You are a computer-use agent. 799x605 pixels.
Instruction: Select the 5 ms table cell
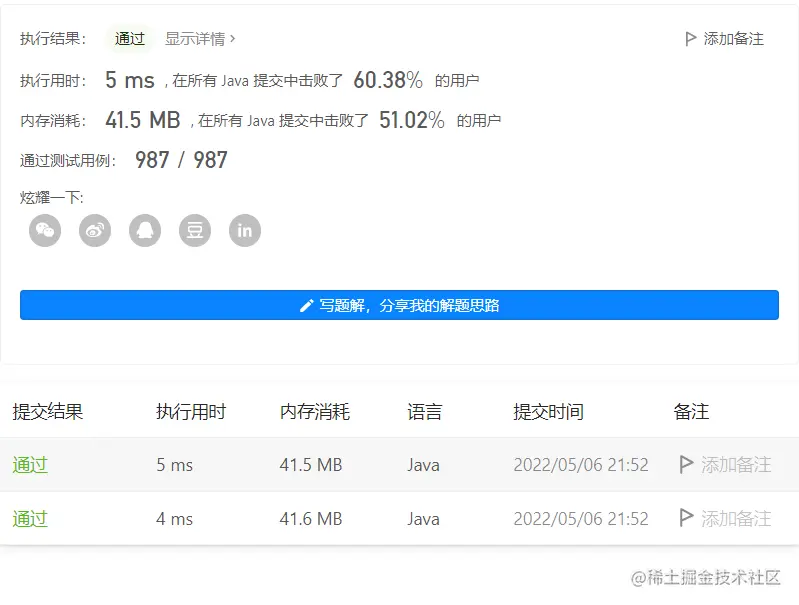tap(174, 465)
